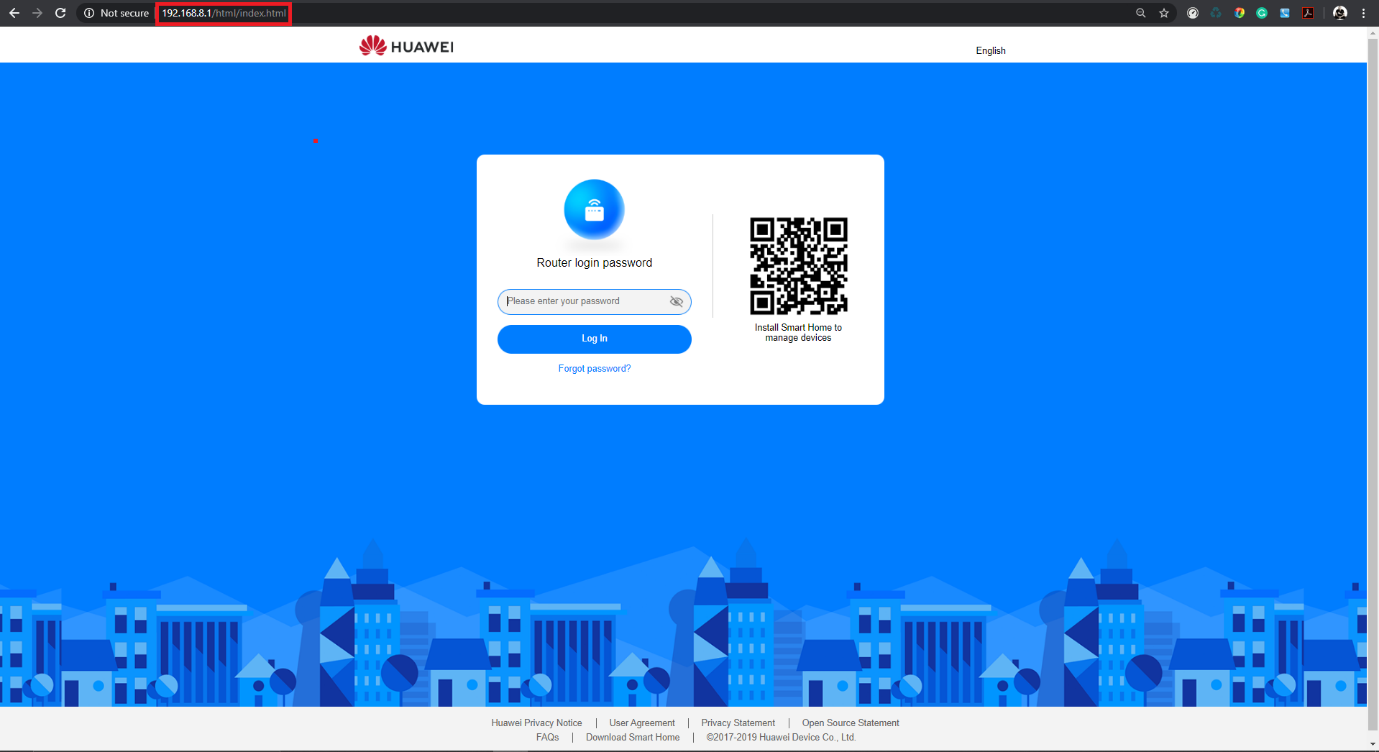This screenshot has height=752, width=1379.
Task: Open the Chrome profile avatar
Action: pyautogui.click(x=1340, y=13)
